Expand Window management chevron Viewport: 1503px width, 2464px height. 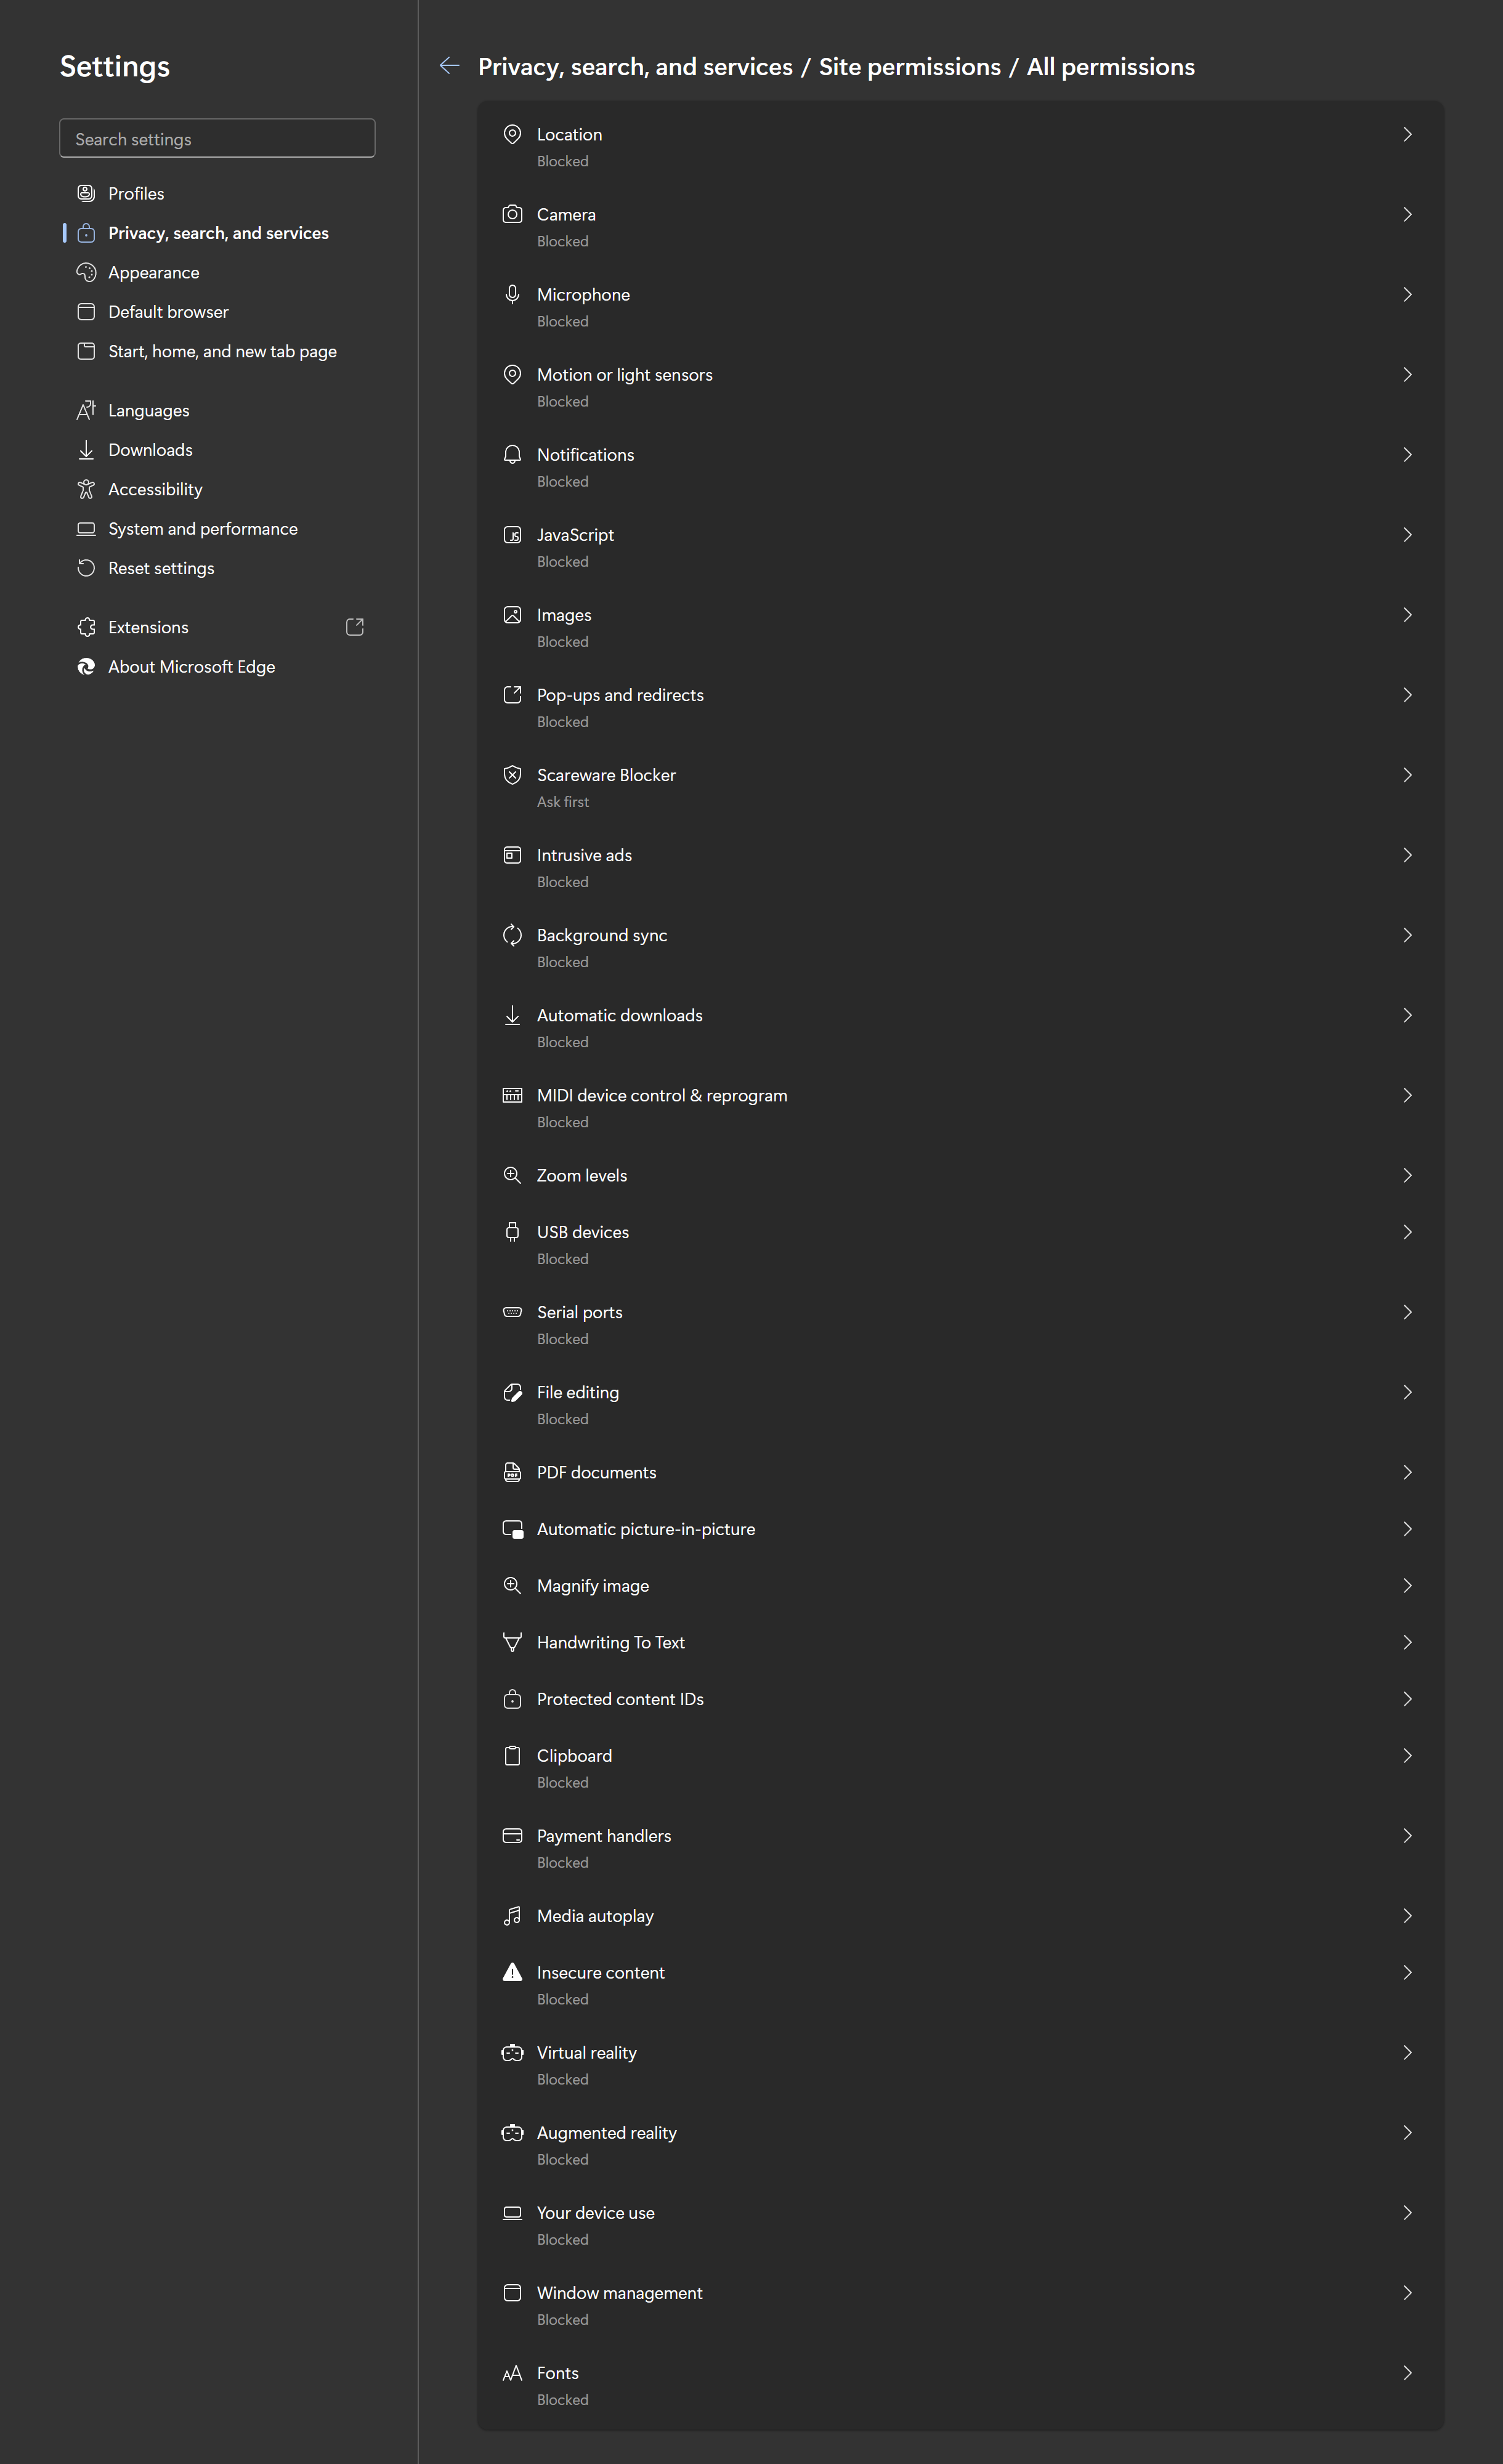pos(1407,2292)
